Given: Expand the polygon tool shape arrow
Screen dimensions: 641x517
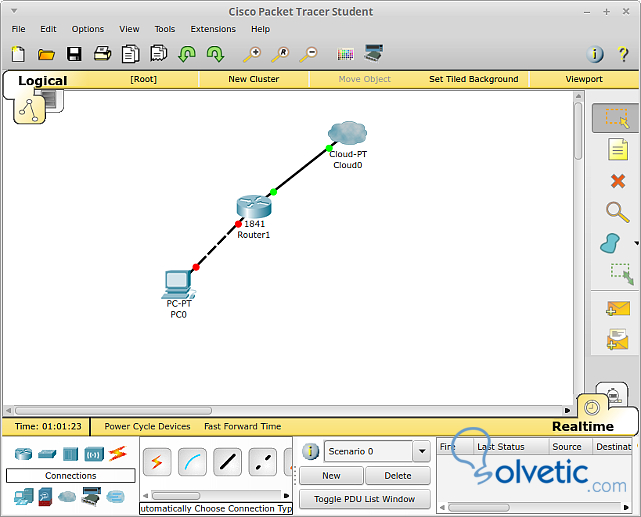Looking at the screenshot, I should [637, 243].
